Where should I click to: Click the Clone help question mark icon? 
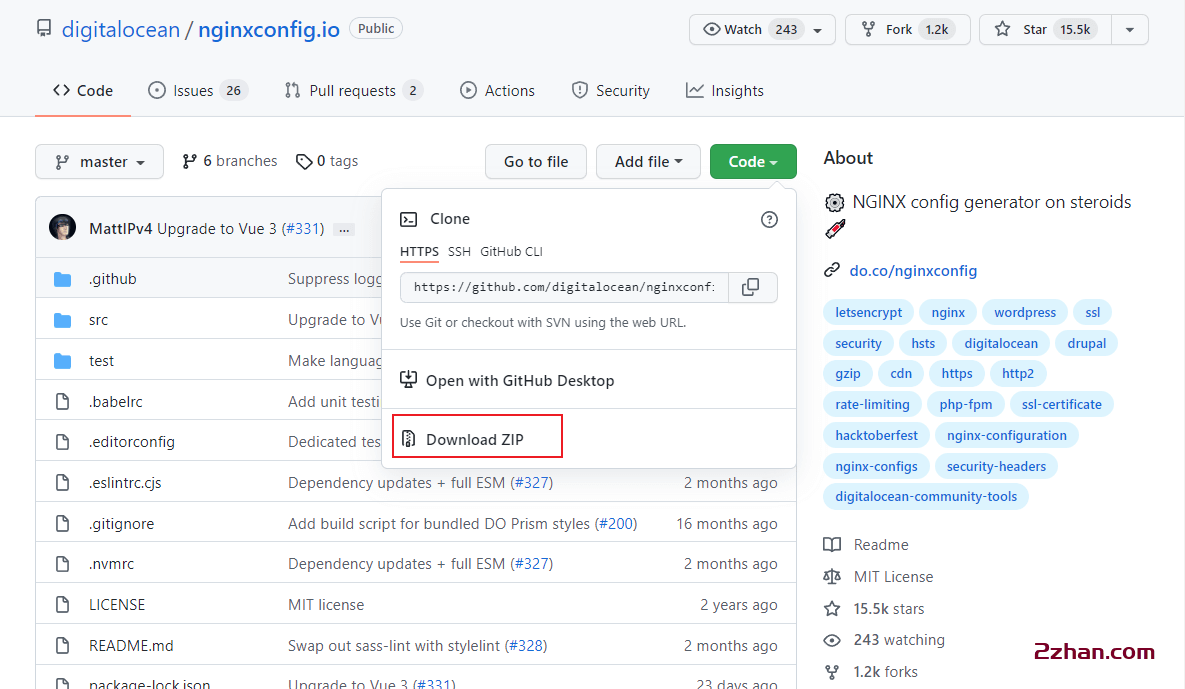(x=769, y=219)
